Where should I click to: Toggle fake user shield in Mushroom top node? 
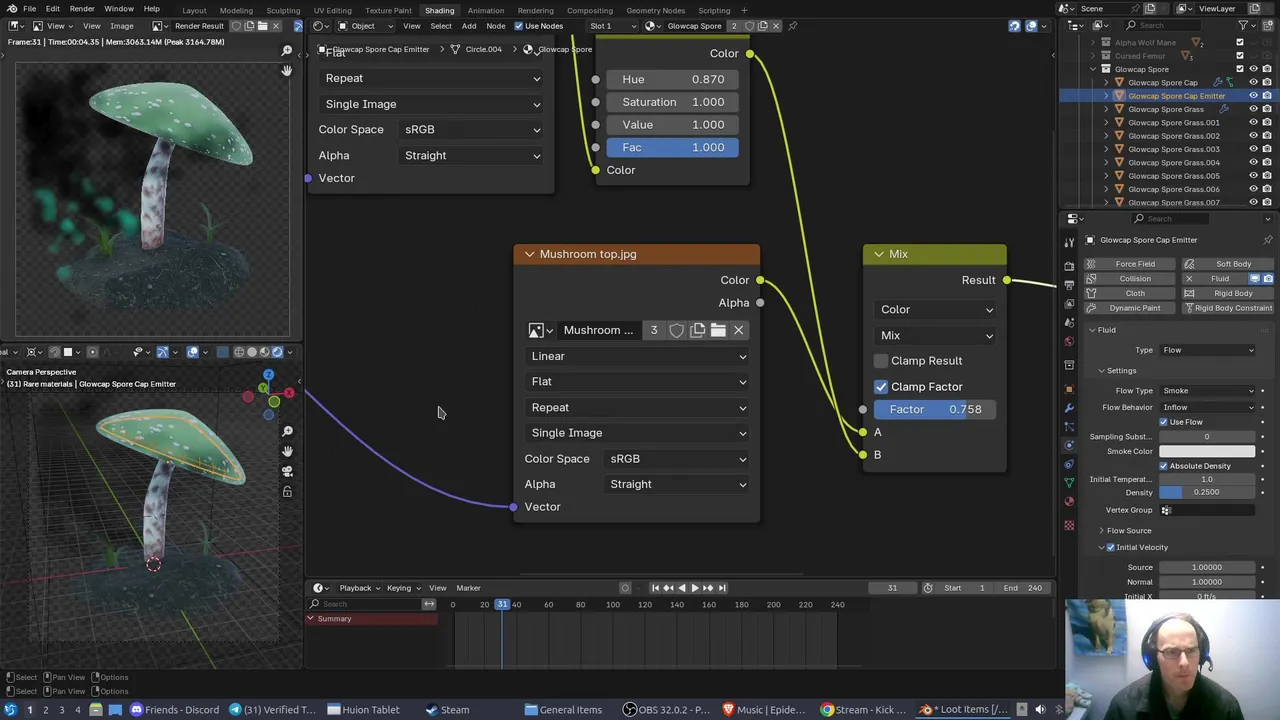[676, 330]
